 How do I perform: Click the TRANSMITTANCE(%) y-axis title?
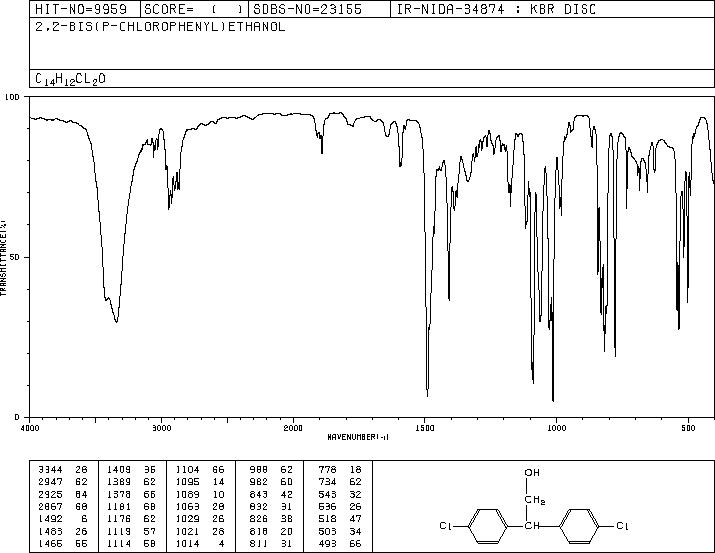pos(3,257)
